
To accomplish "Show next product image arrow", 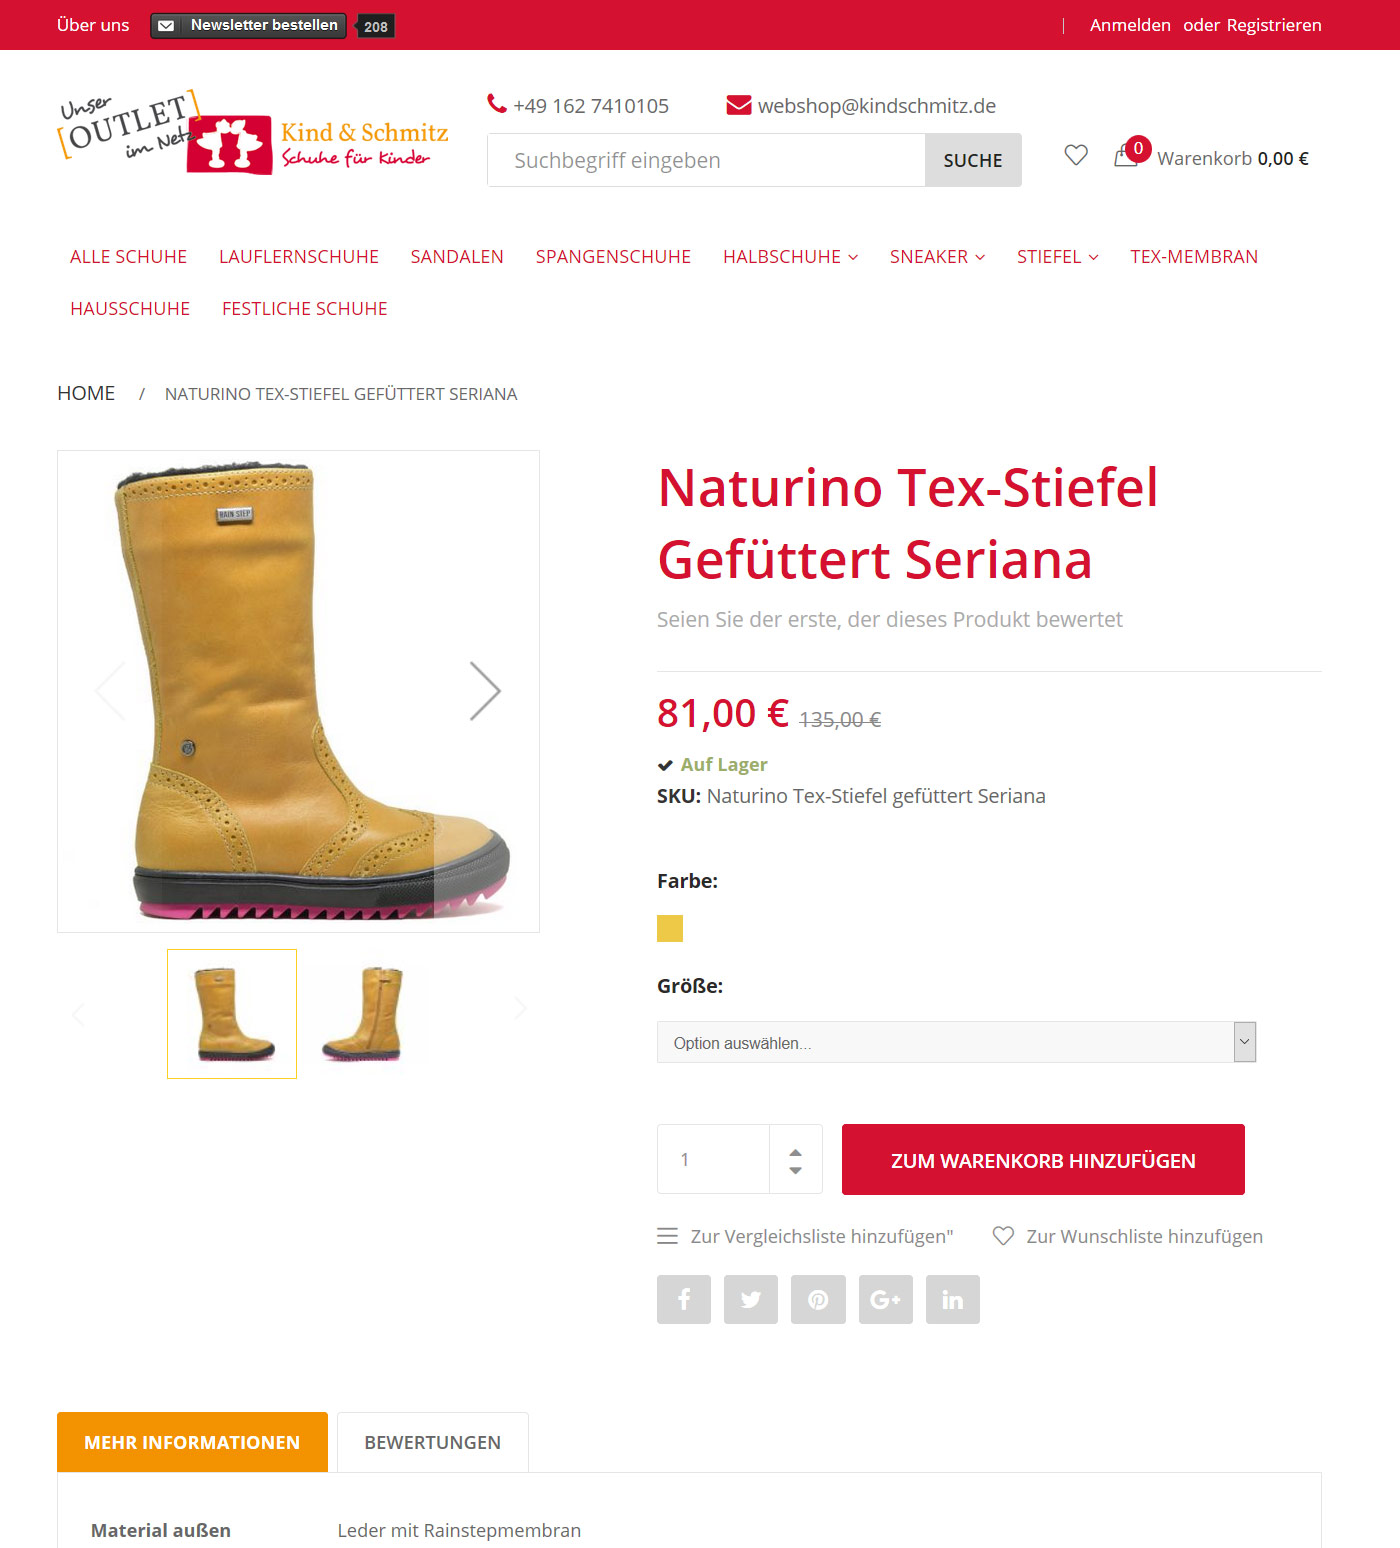I will (485, 691).
